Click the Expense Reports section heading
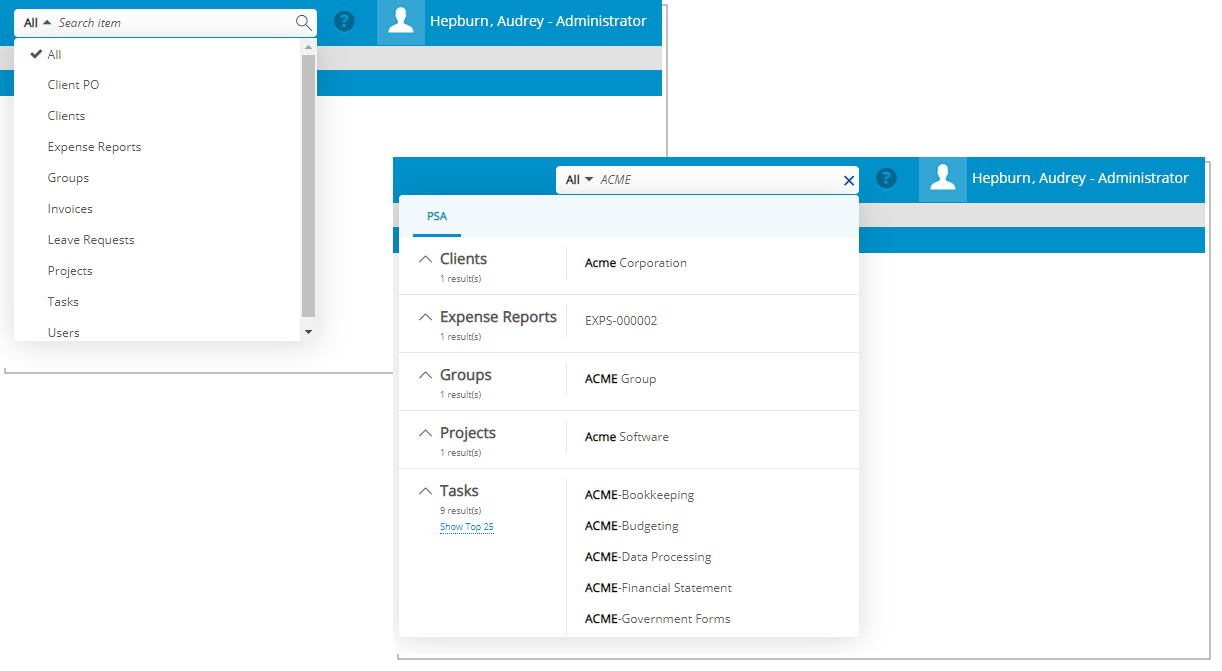The width and height of the screenshot is (1222, 671). point(498,317)
